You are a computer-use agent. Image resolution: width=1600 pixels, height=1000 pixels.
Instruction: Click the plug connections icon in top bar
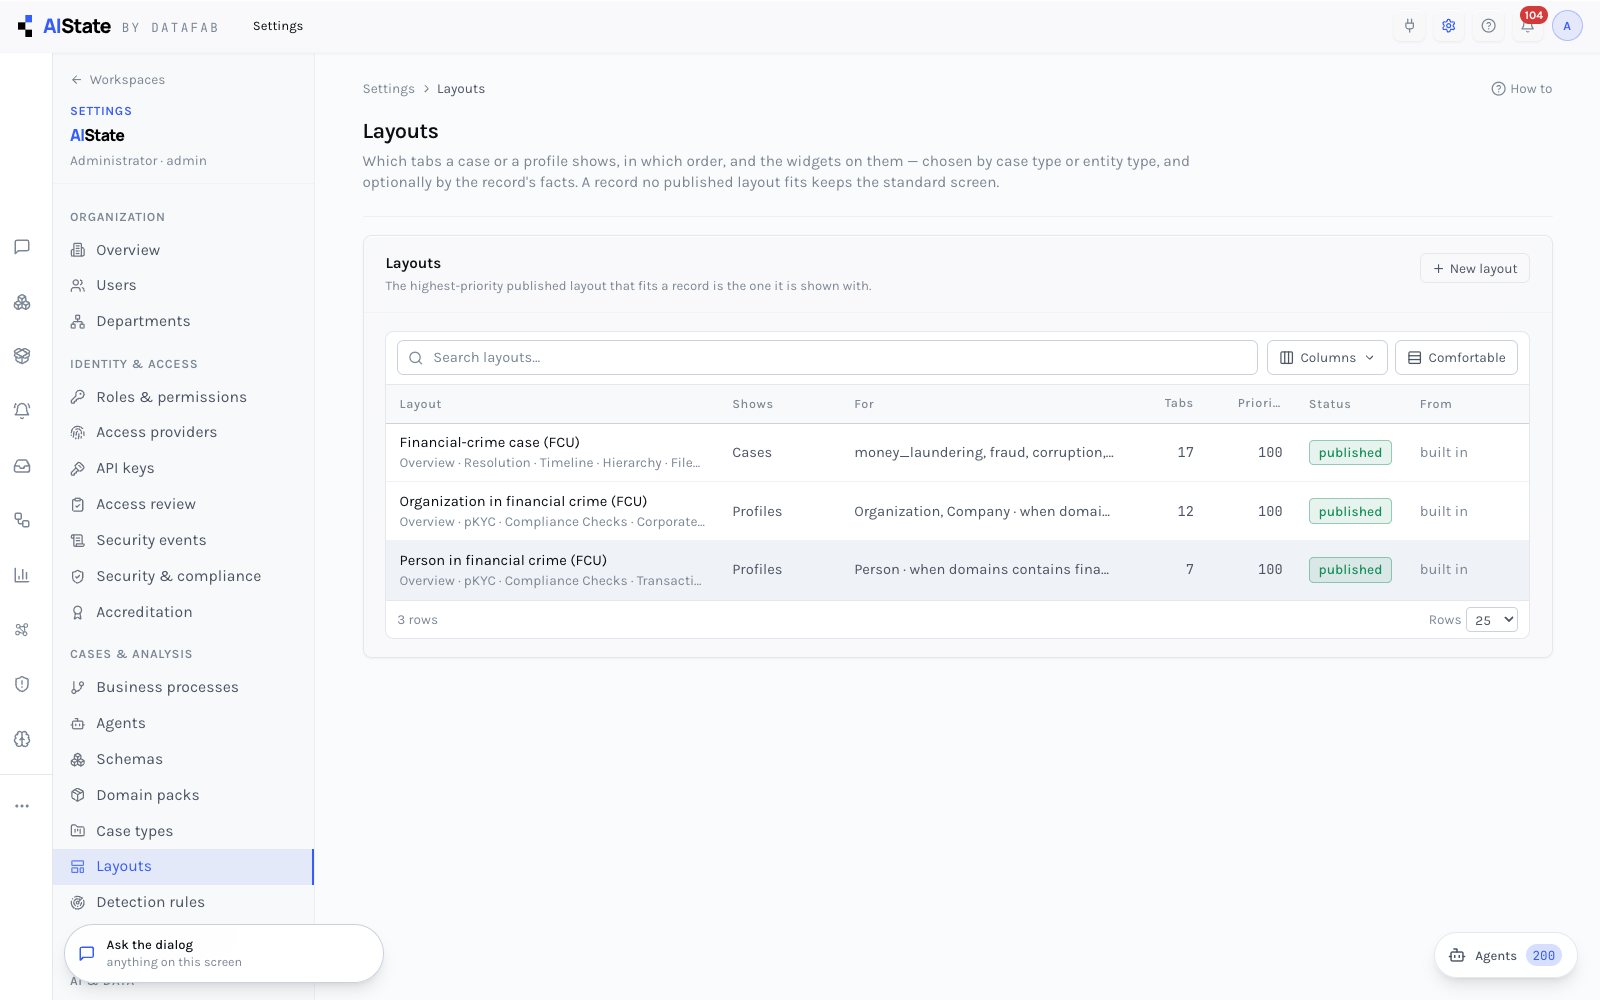pos(1410,26)
